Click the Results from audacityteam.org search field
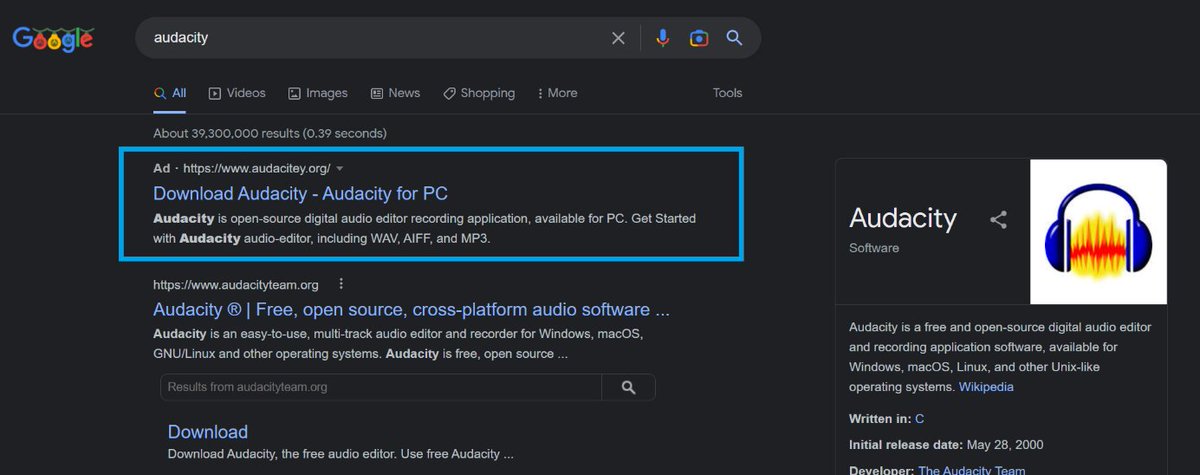The height and width of the screenshot is (475, 1200). 380,387
